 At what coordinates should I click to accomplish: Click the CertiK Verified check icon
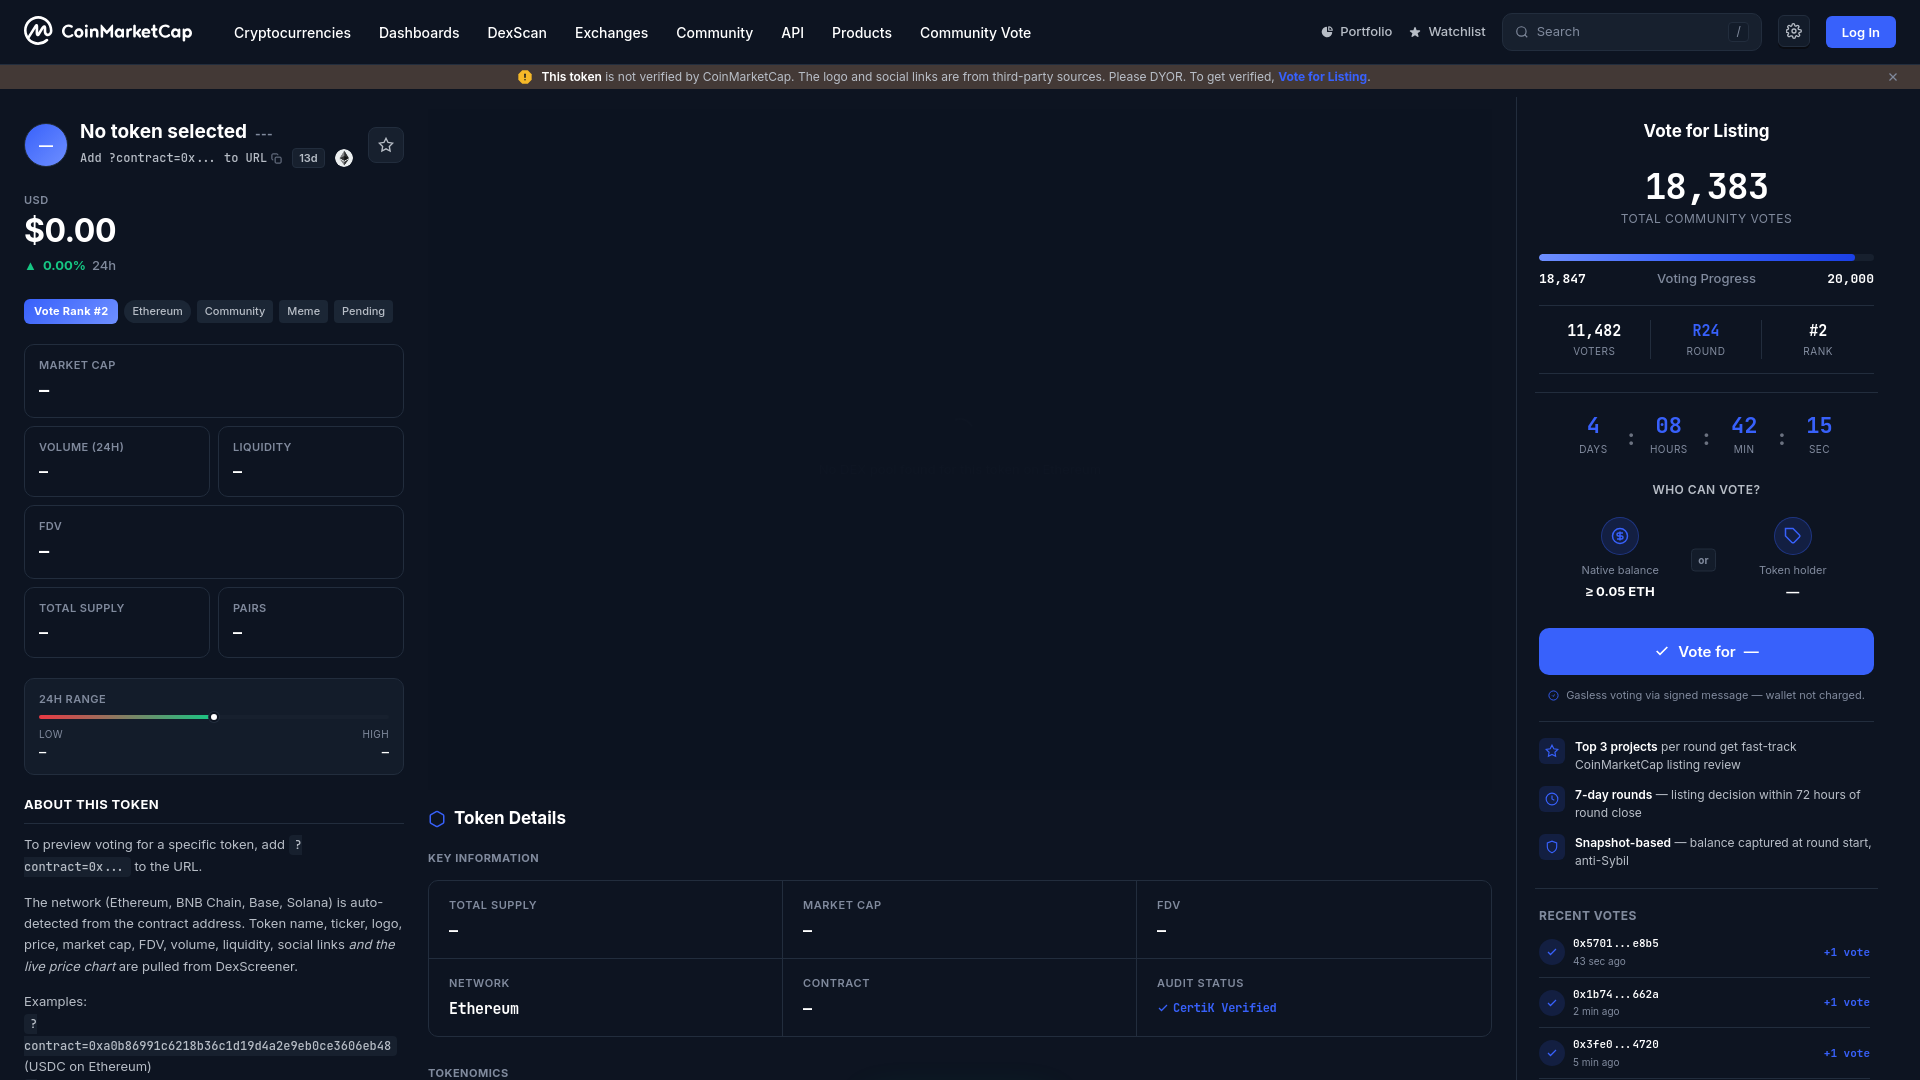(x=1163, y=1008)
